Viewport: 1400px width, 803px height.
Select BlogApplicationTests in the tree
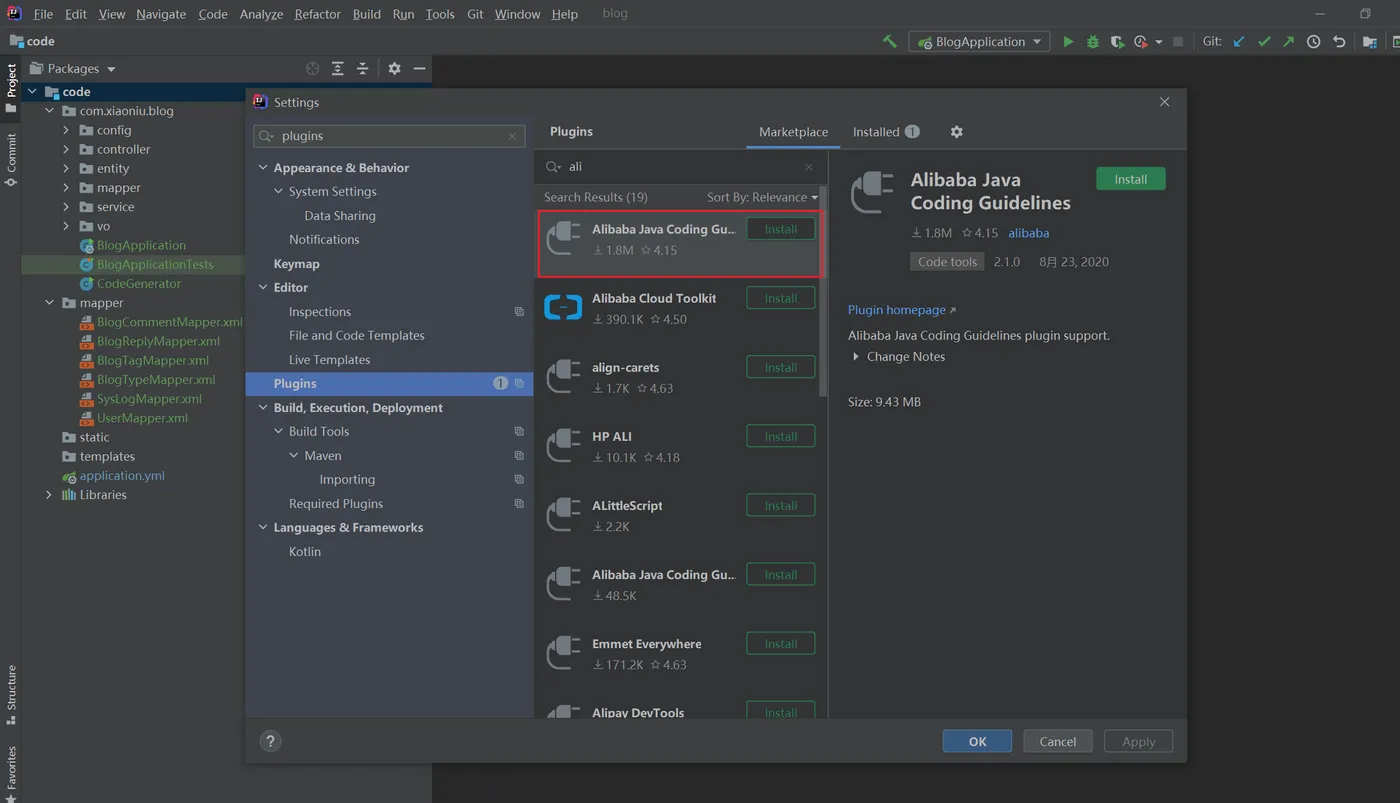click(155, 265)
